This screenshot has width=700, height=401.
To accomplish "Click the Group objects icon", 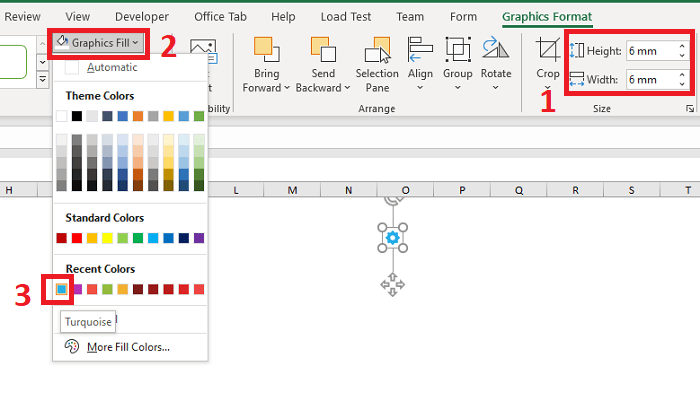I will coord(458,50).
